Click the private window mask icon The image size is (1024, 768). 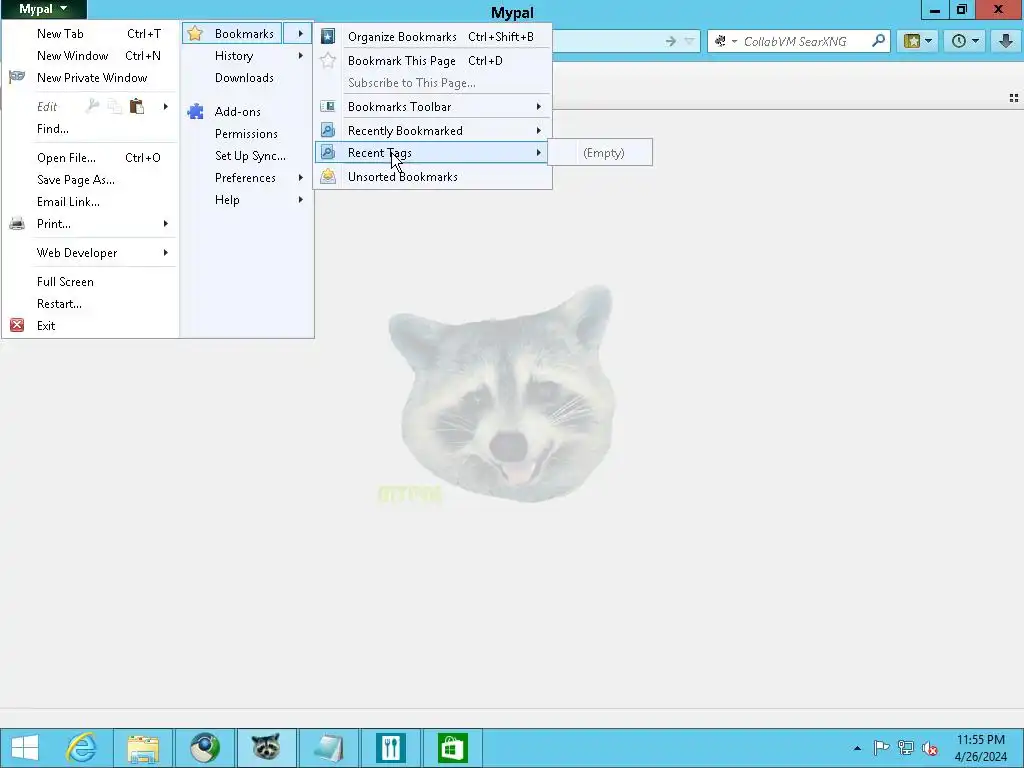coord(17,77)
